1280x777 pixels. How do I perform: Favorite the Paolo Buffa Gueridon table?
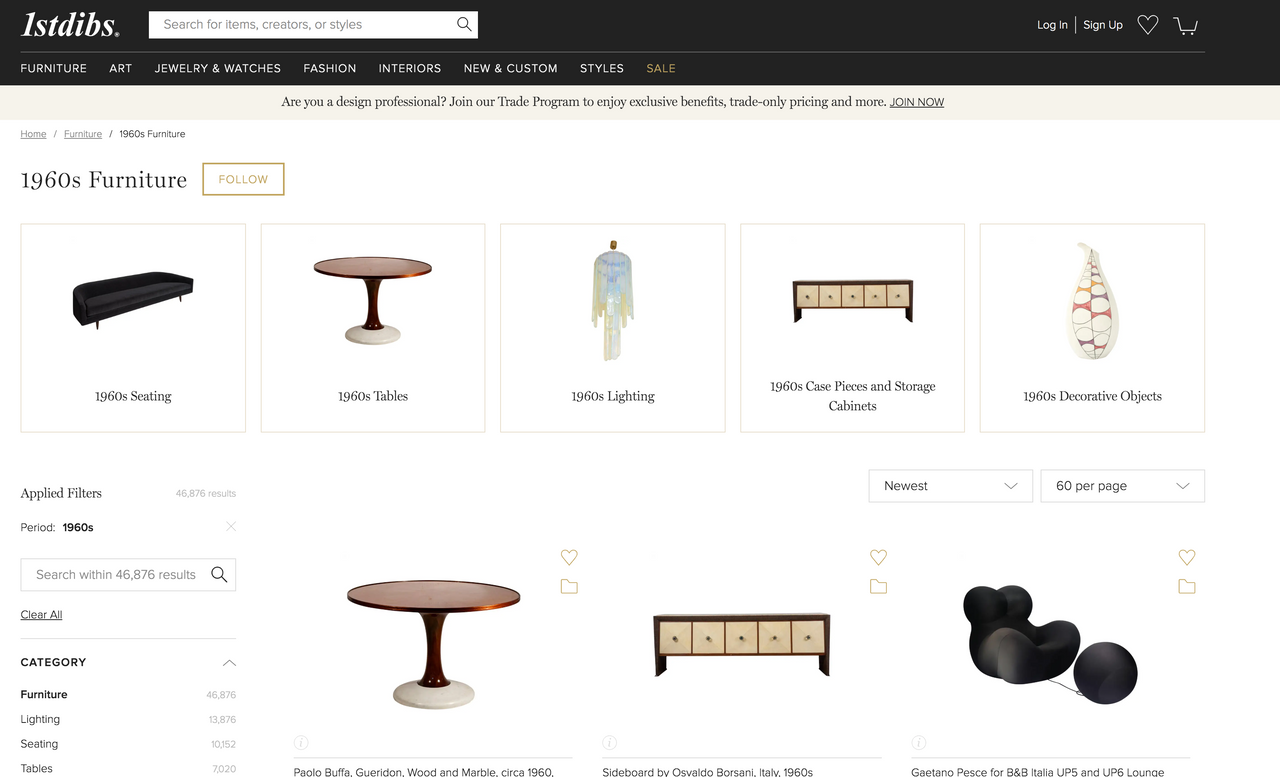569,557
